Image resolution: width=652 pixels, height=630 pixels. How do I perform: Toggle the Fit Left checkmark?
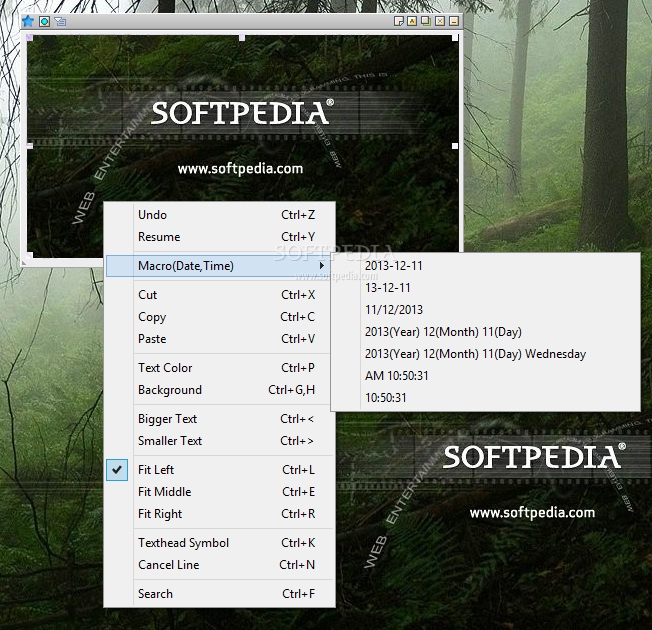click(x=117, y=470)
